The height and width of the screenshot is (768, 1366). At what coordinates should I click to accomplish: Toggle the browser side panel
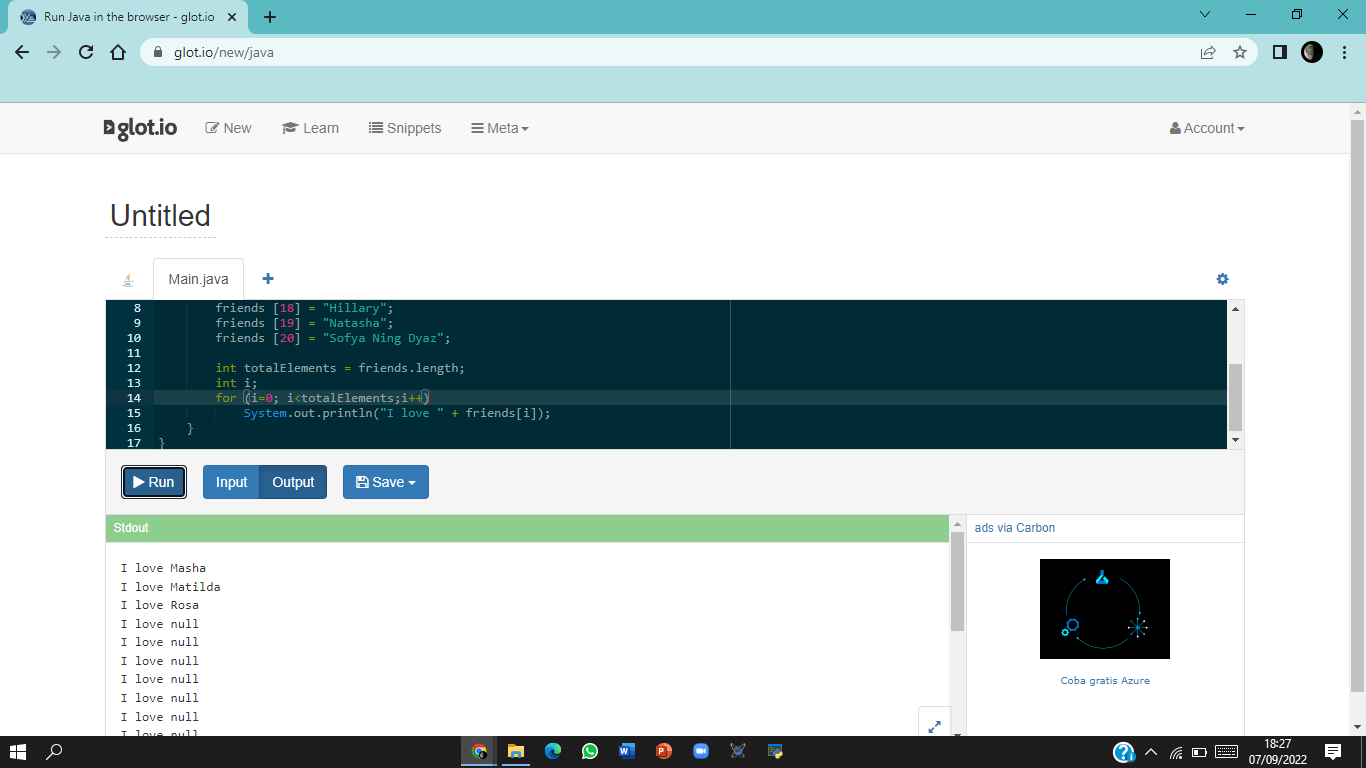click(1279, 52)
